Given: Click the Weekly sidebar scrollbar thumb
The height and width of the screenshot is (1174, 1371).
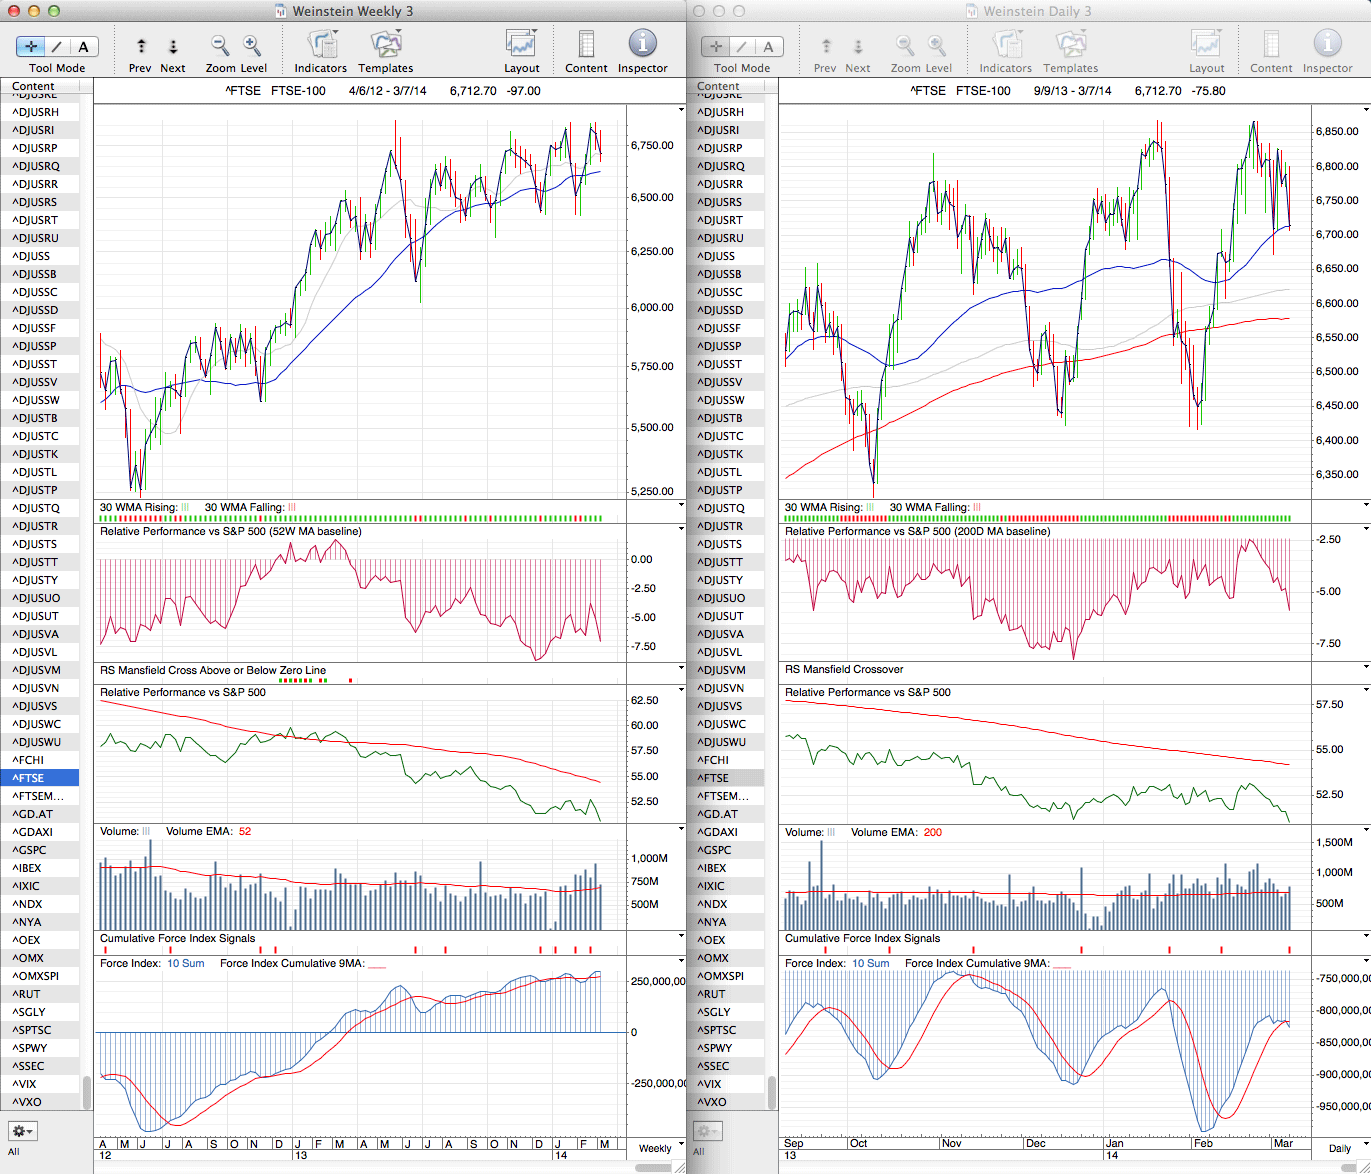Looking at the screenshot, I should (87, 1092).
